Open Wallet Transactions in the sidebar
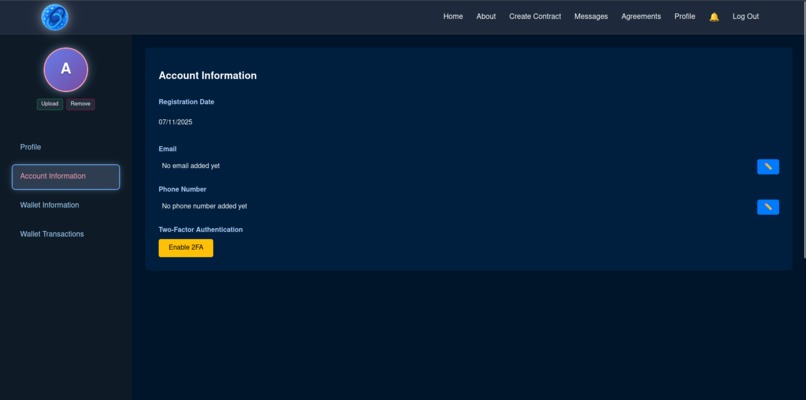The height and width of the screenshot is (400, 806). [52, 234]
